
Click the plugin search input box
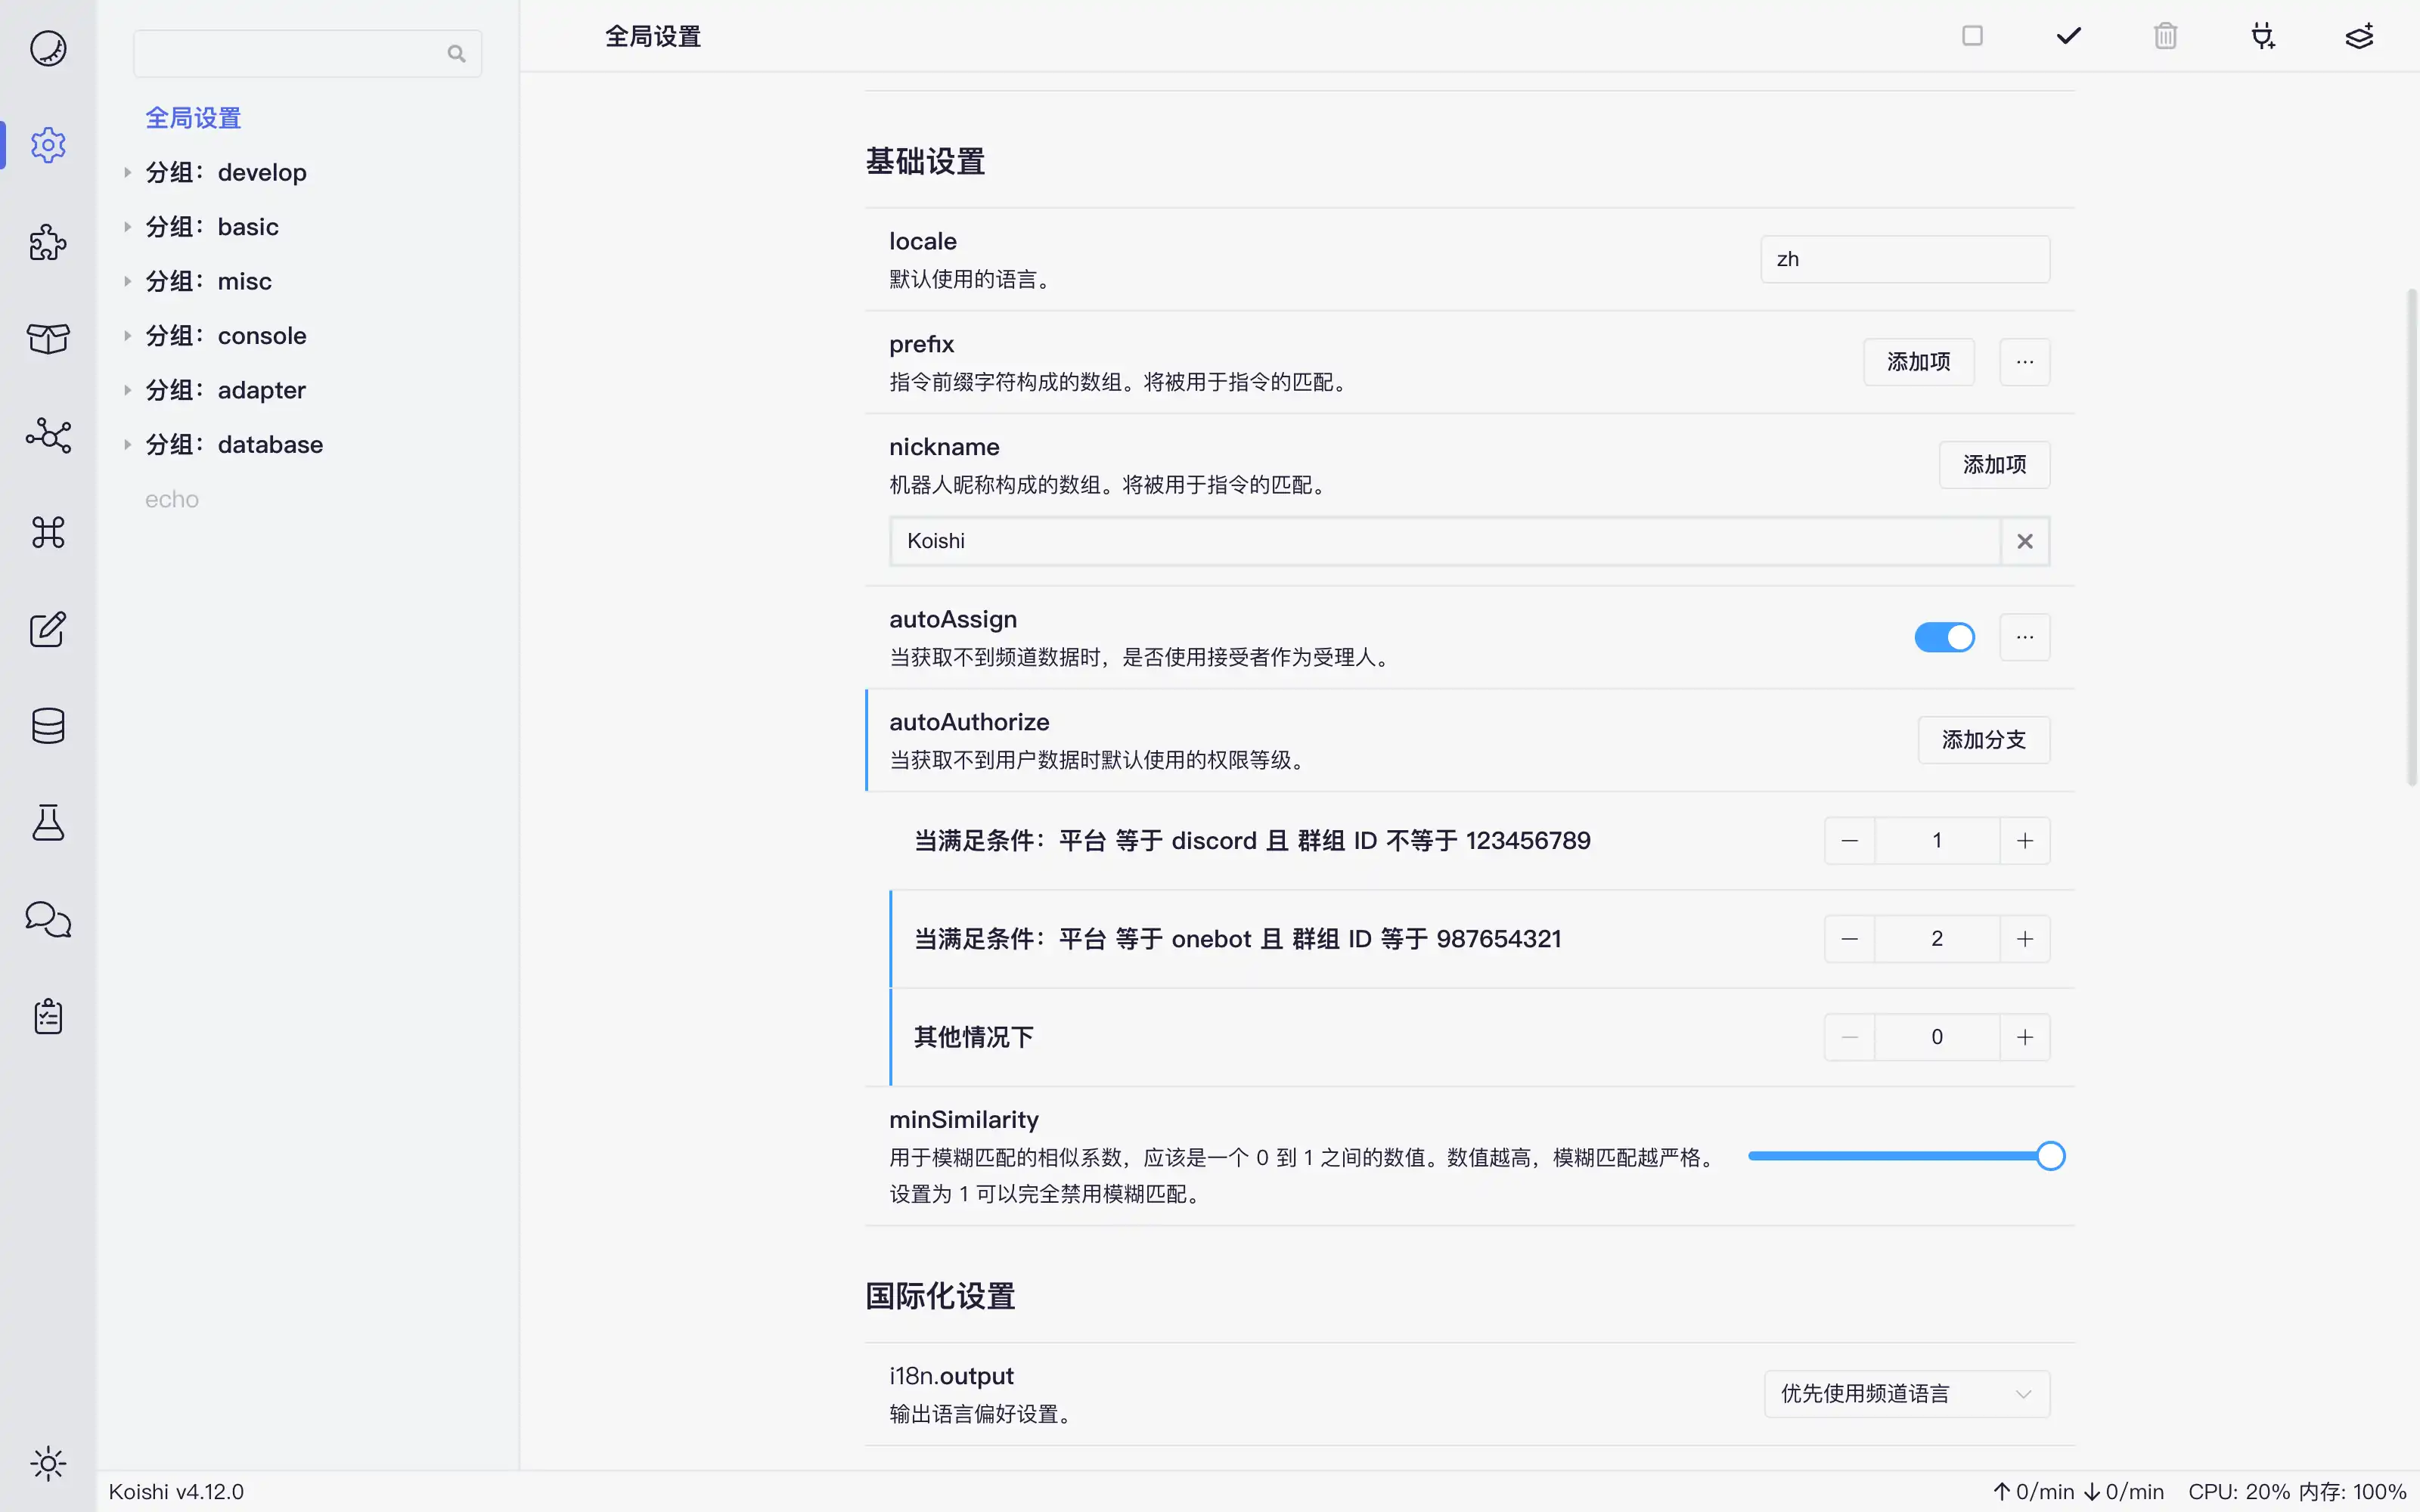307,54
